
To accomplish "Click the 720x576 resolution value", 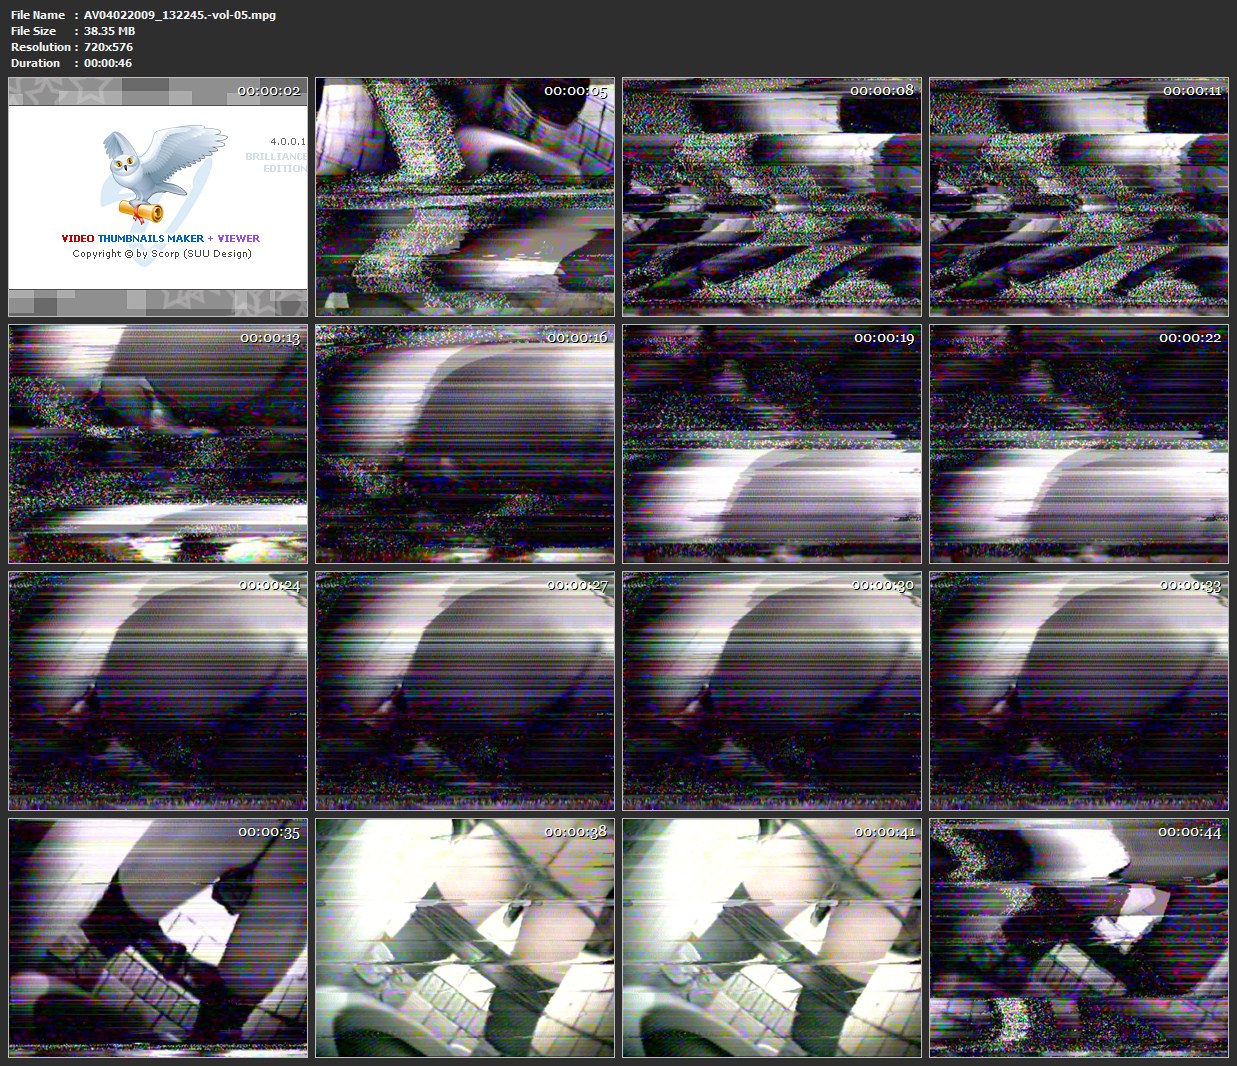I will tap(108, 47).
